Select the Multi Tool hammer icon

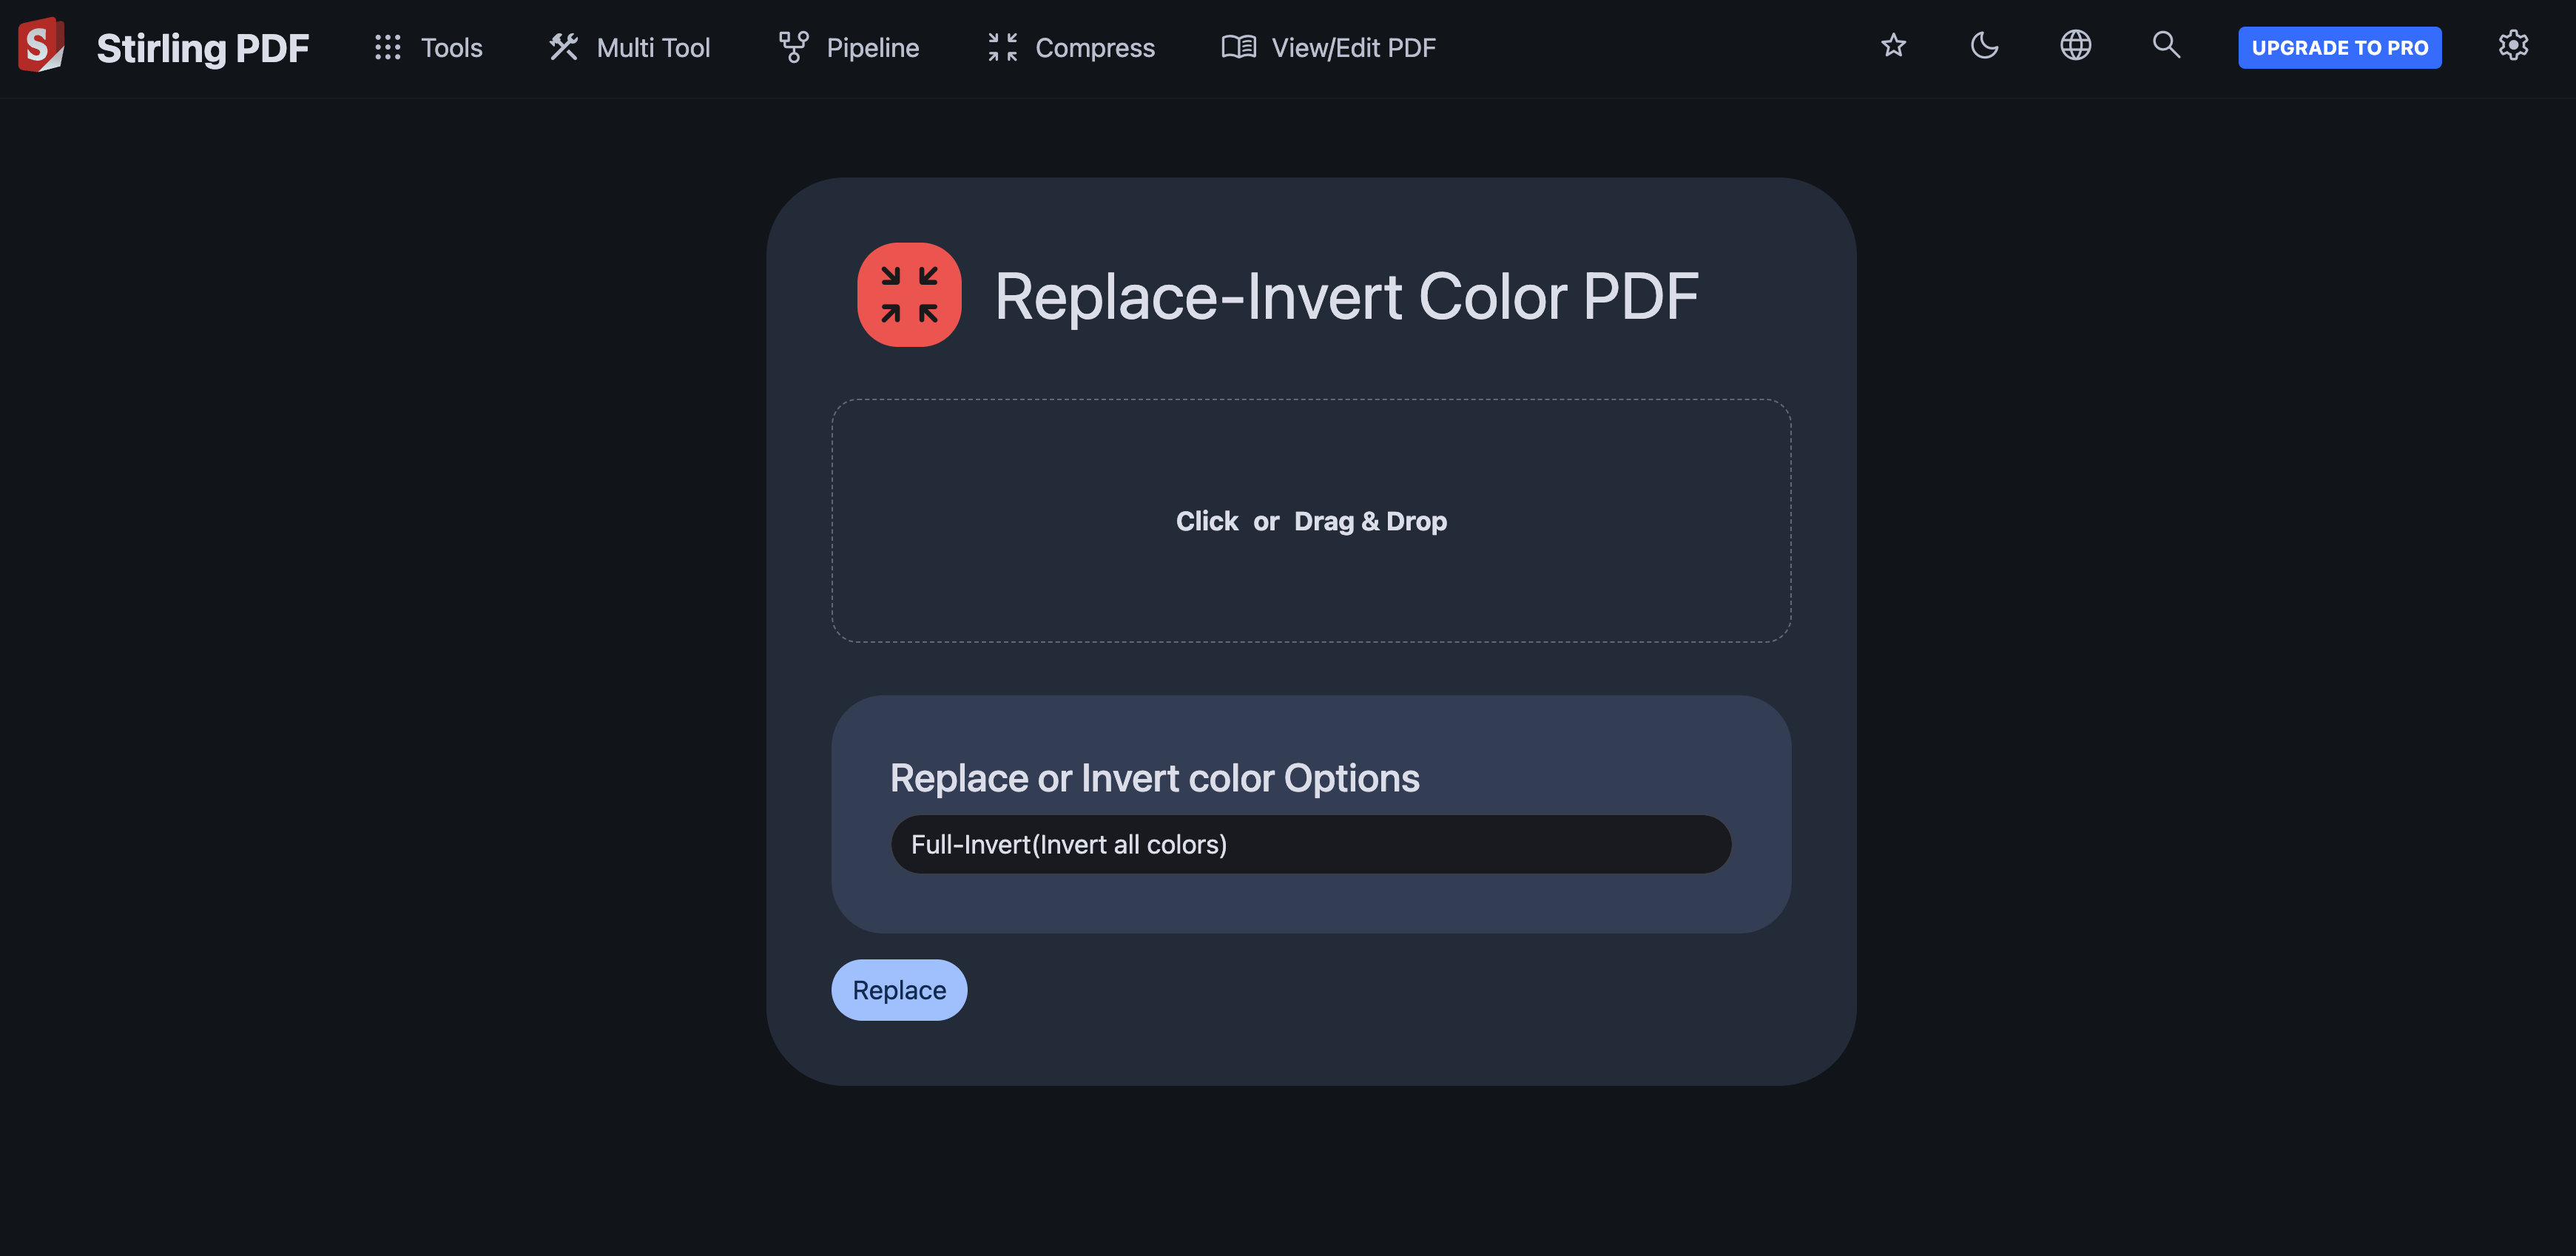coord(562,46)
